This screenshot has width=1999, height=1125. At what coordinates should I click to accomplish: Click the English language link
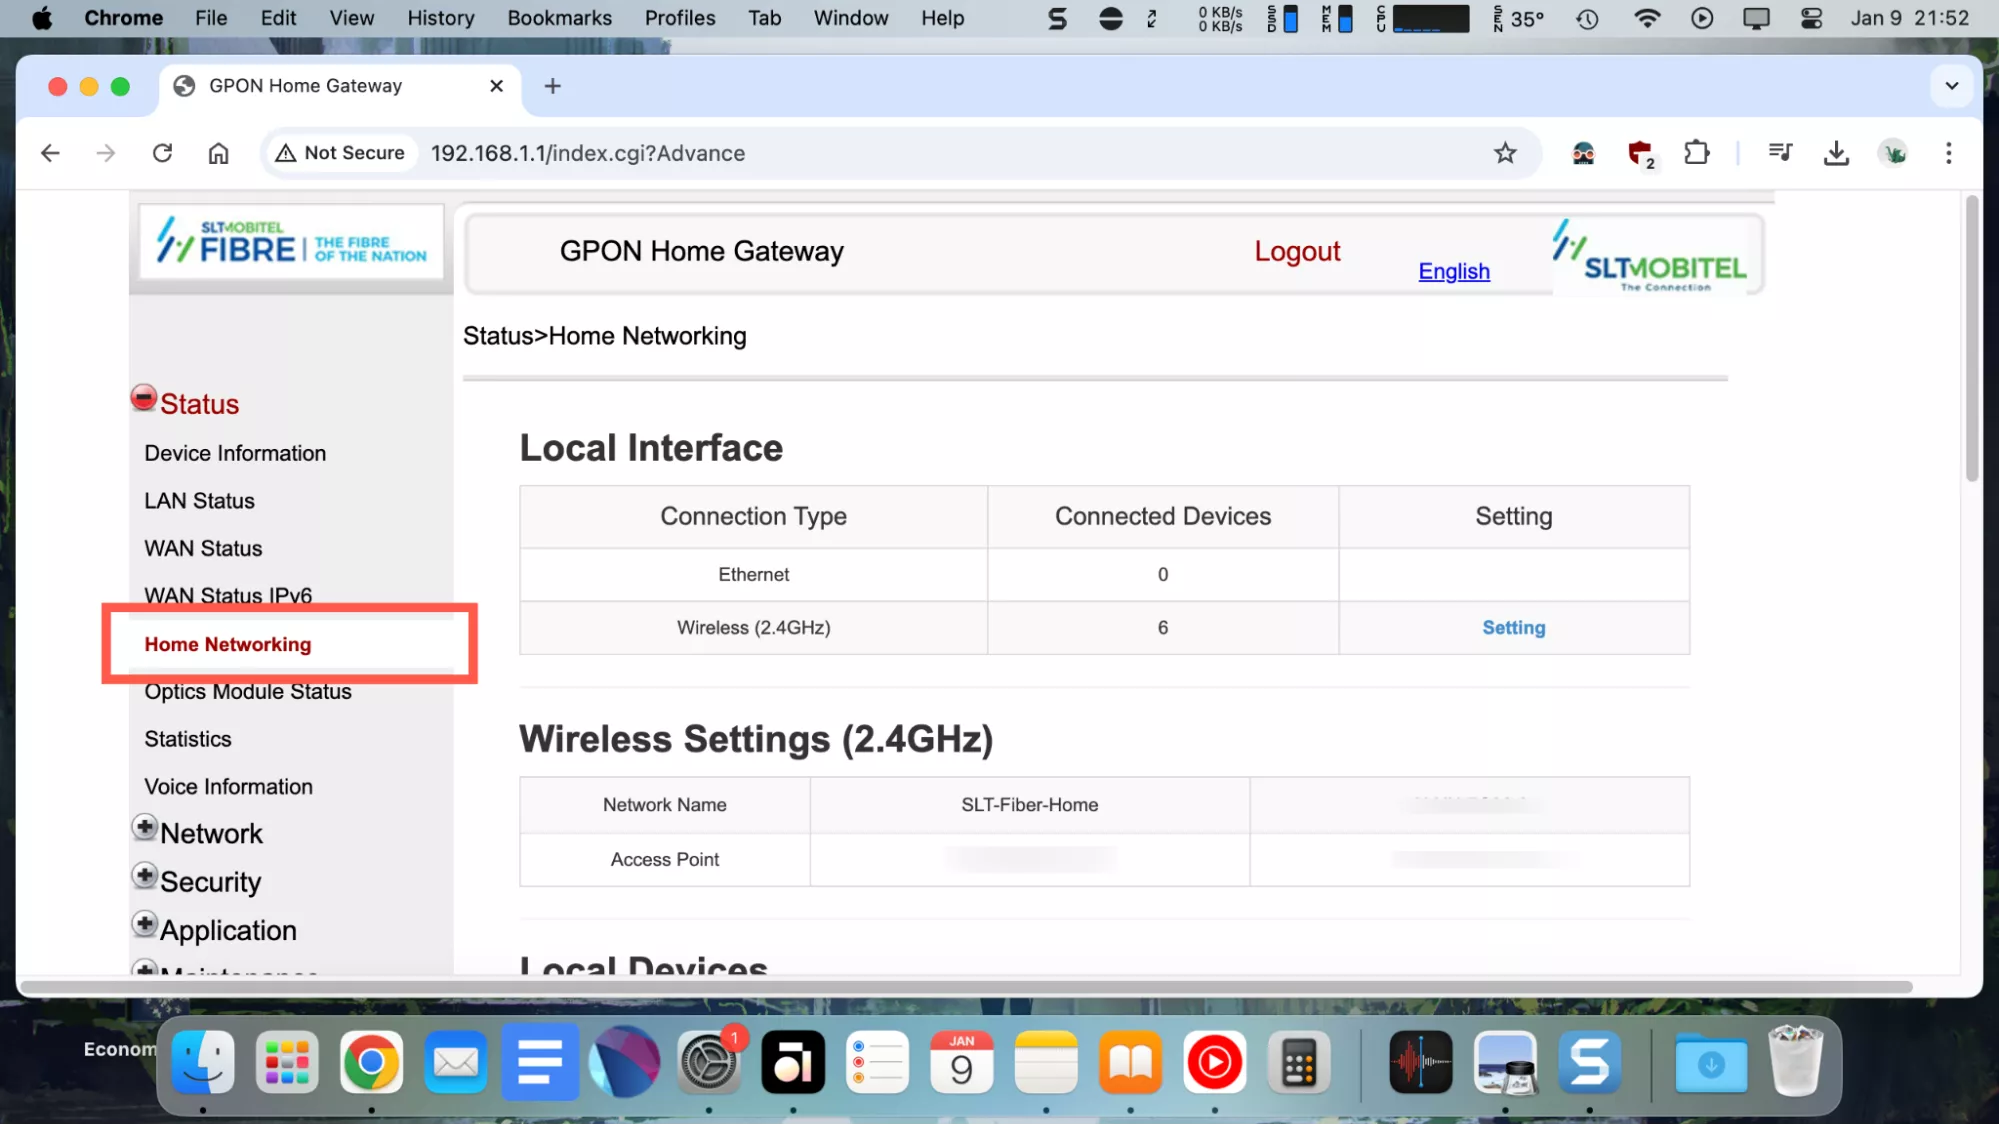point(1453,271)
